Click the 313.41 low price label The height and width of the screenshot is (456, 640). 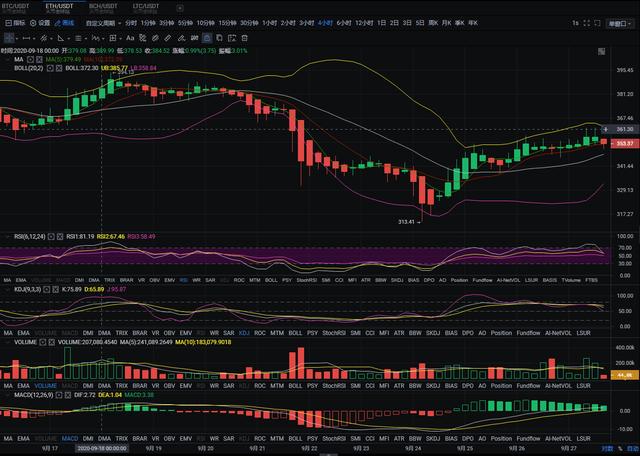point(409,222)
